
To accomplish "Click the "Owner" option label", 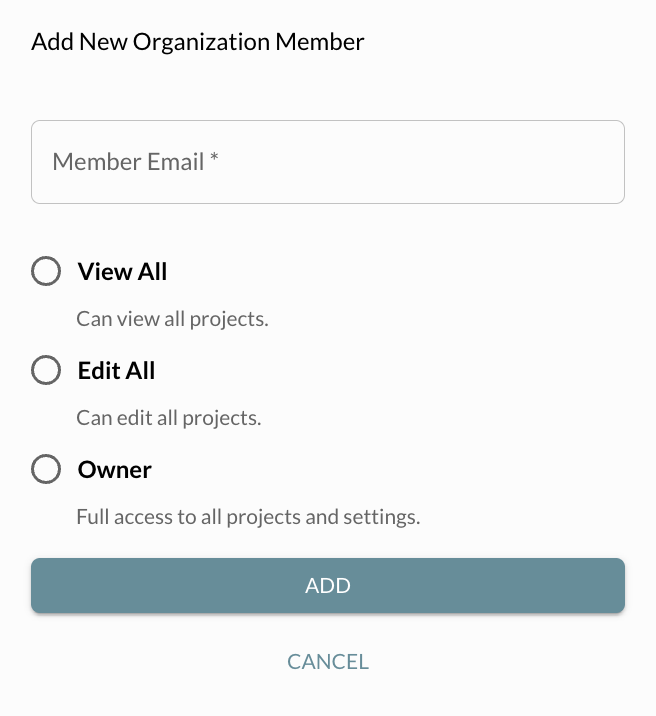I will point(114,469).
